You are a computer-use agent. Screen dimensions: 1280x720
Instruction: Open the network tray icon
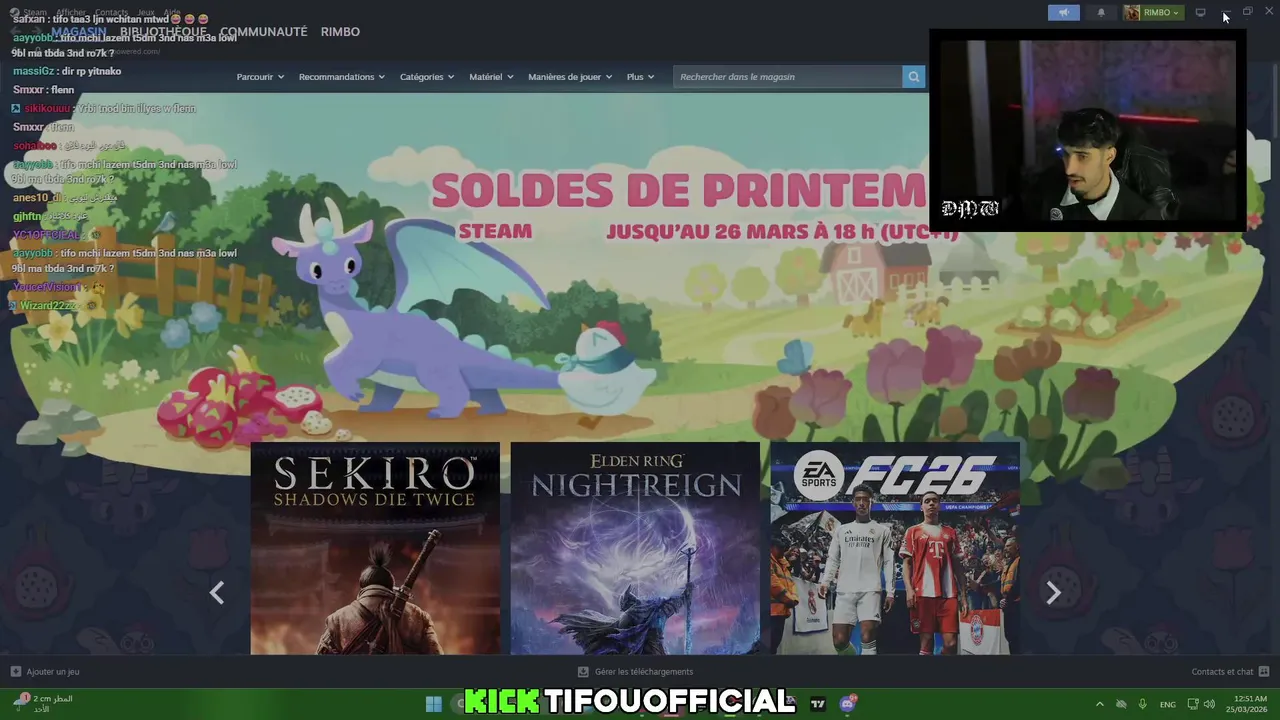[x=1192, y=704]
